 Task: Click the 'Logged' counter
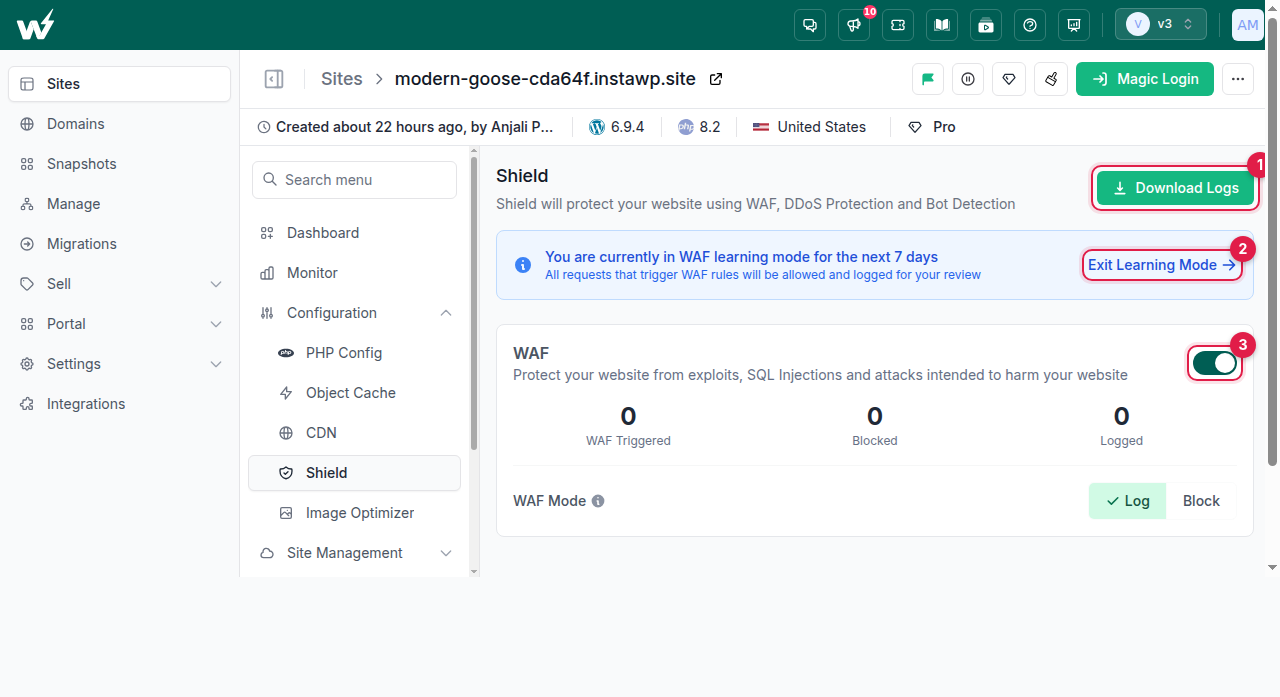[1121, 425]
